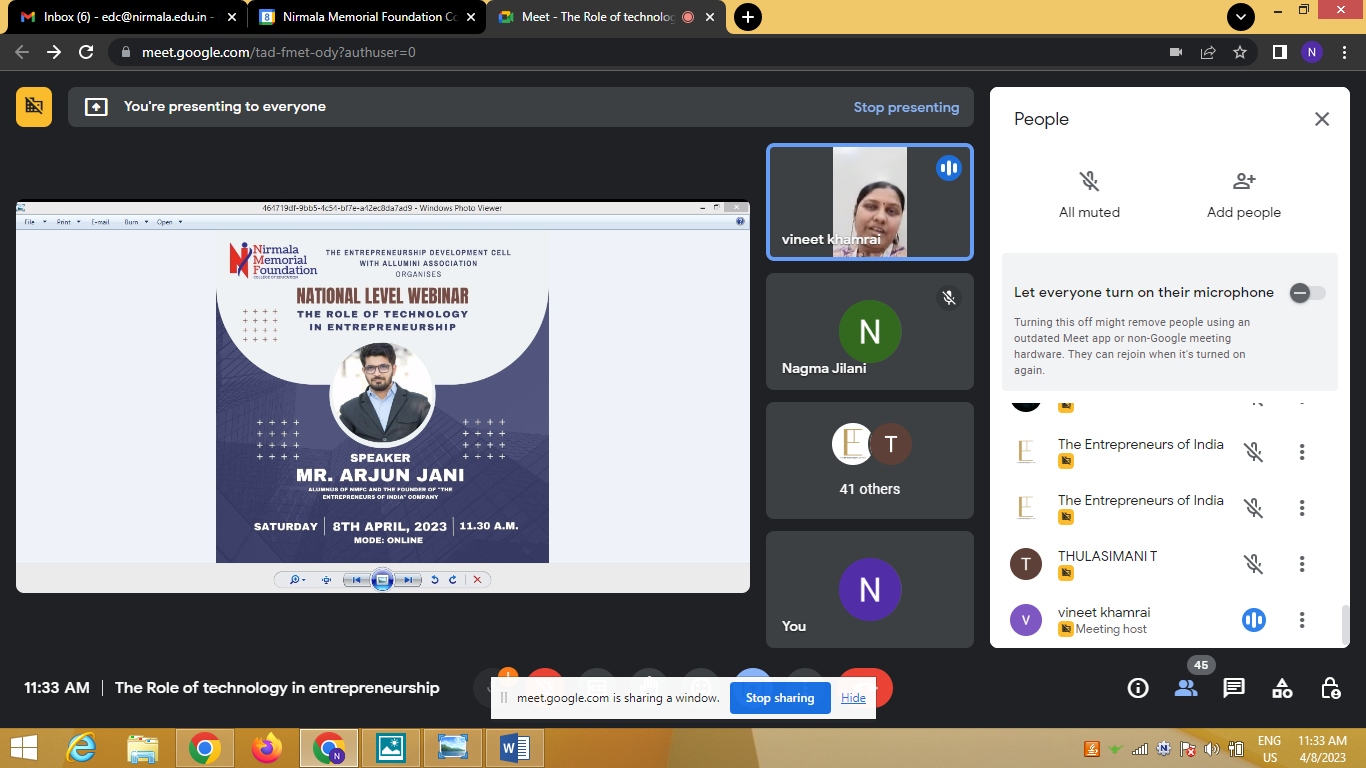This screenshot has width=1366, height=768.
Task: Toggle Let everyone turn on their microphone
Action: tap(1306, 293)
